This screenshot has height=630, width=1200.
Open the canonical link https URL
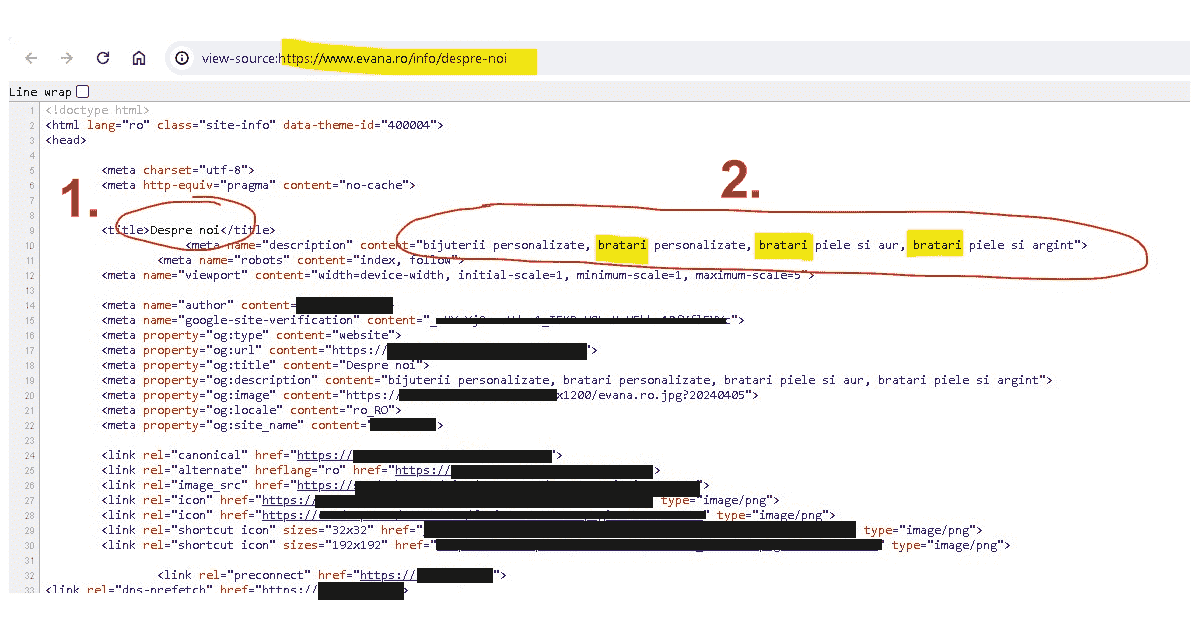(x=324, y=454)
